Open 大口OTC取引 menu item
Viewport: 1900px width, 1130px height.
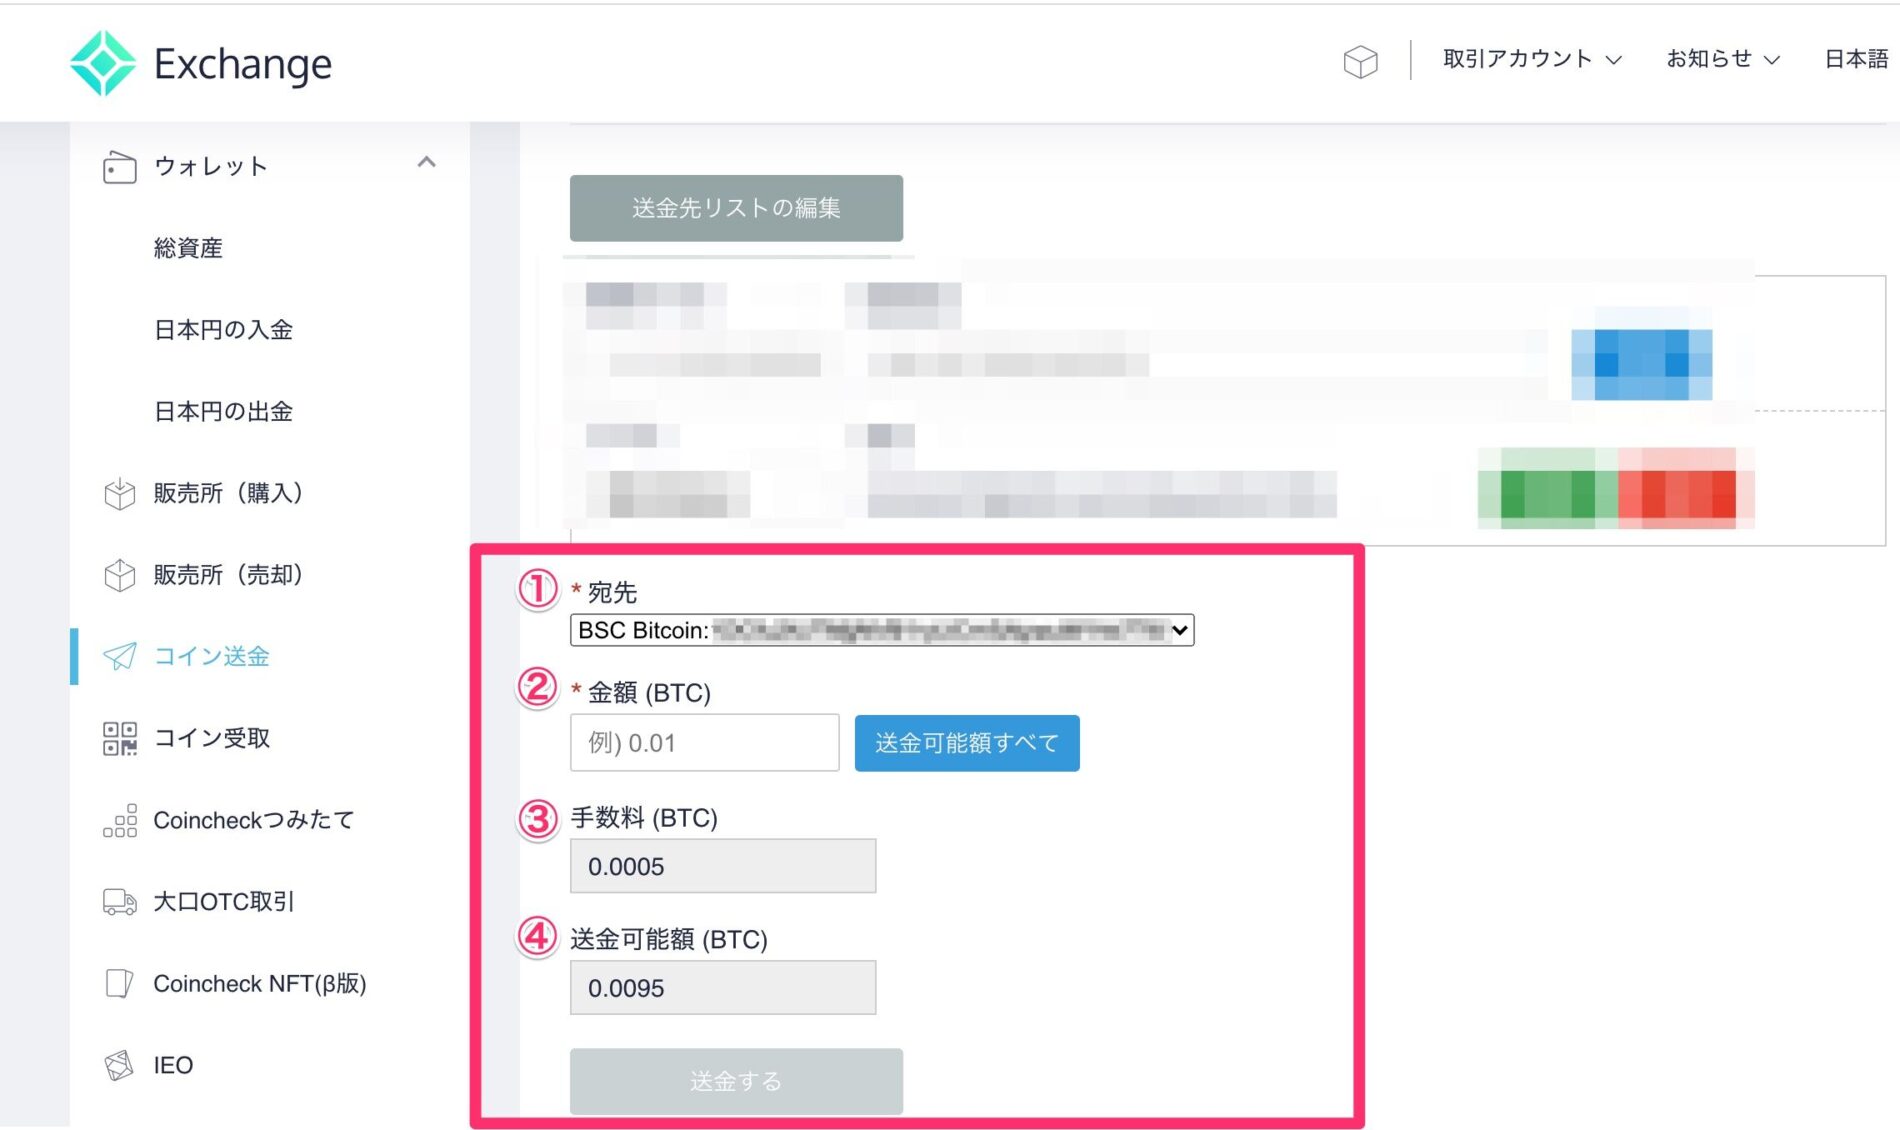224,902
